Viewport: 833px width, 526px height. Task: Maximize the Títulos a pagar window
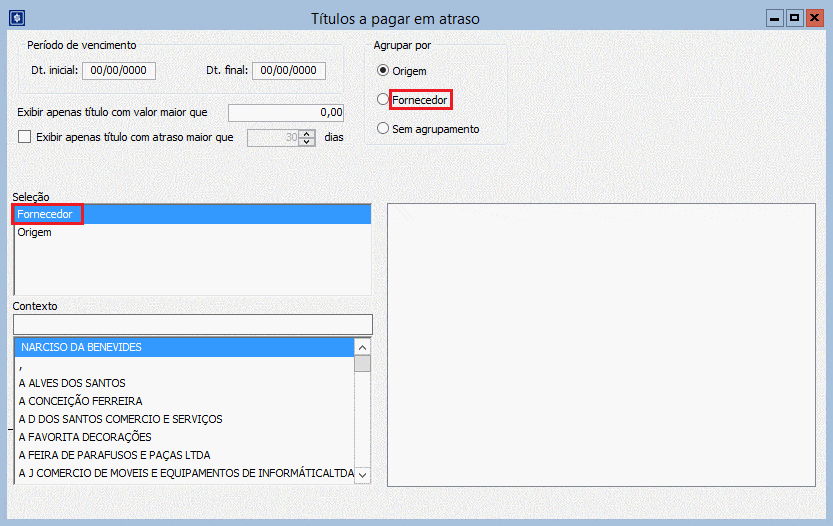(794, 18)
